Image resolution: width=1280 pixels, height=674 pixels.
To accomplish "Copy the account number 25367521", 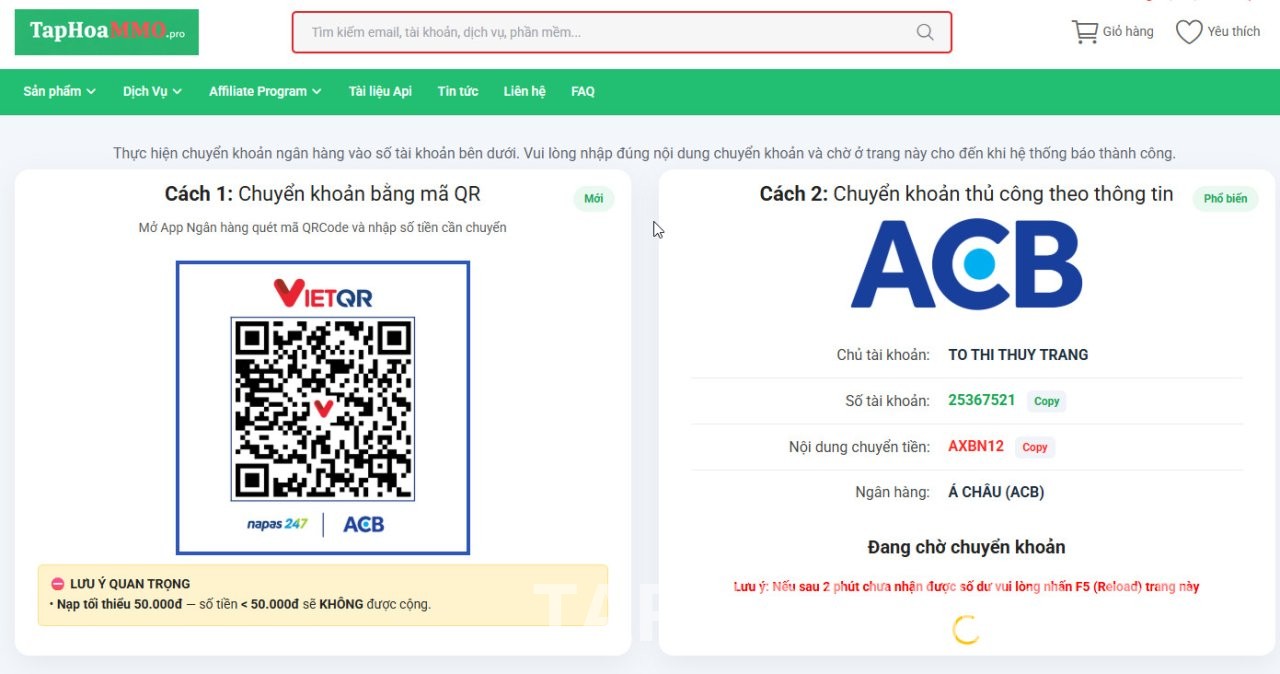I will tap(1047, 401).
